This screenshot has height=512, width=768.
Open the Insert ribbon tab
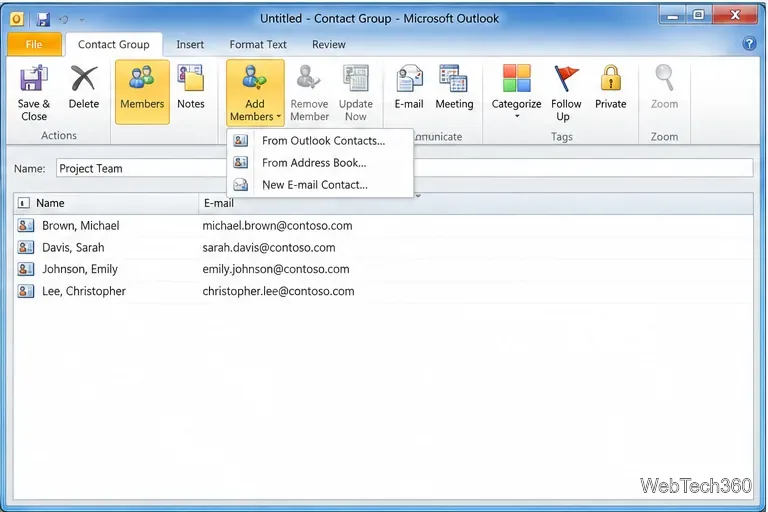tap(190, 45)
